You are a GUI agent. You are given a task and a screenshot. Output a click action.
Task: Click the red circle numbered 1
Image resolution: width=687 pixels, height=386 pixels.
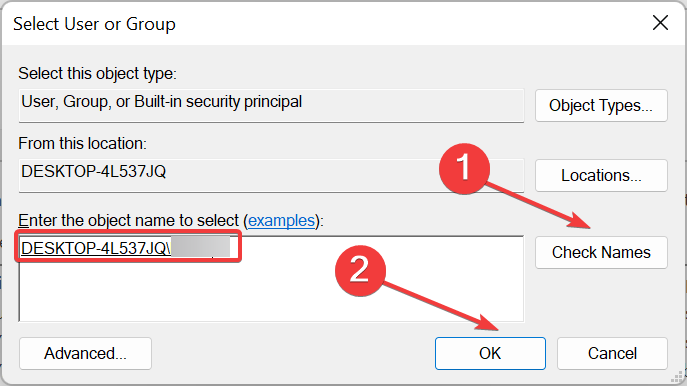pyautogui.click(x=464, y=169)
